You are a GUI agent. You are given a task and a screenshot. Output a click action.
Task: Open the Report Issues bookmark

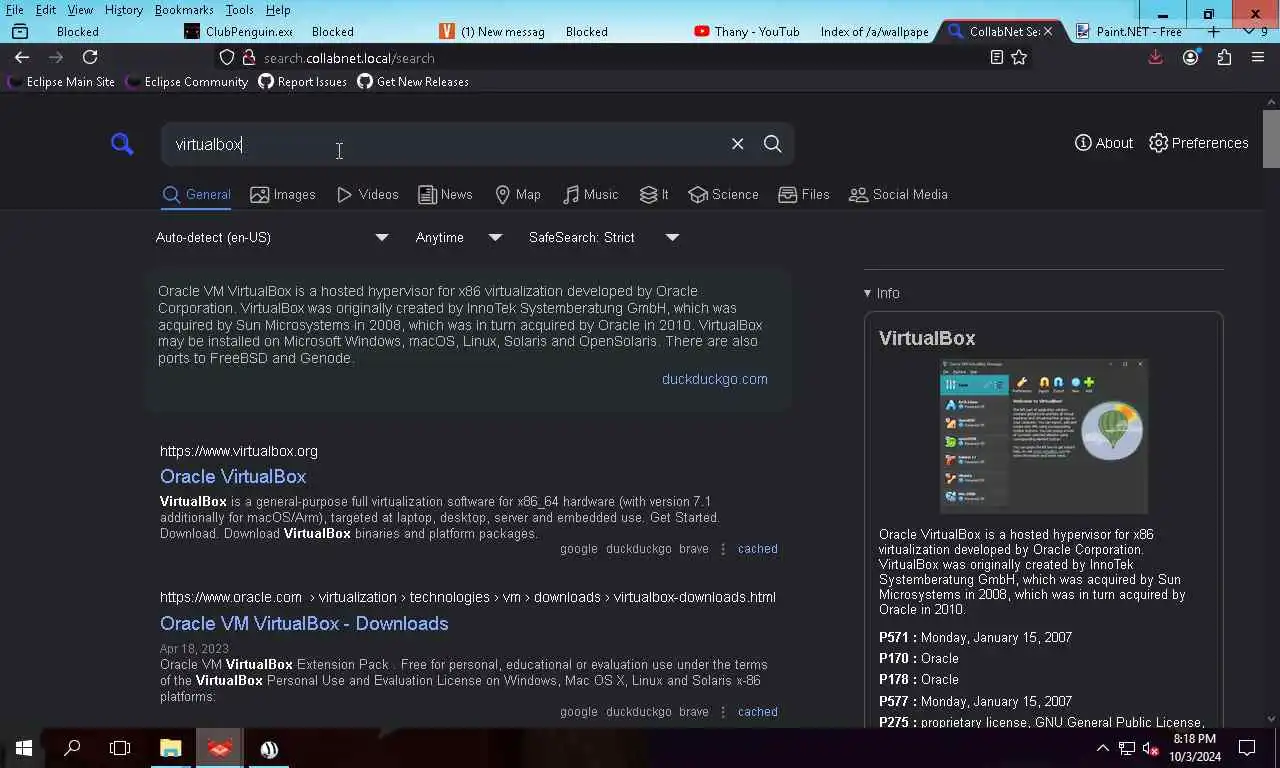[302, 82]
